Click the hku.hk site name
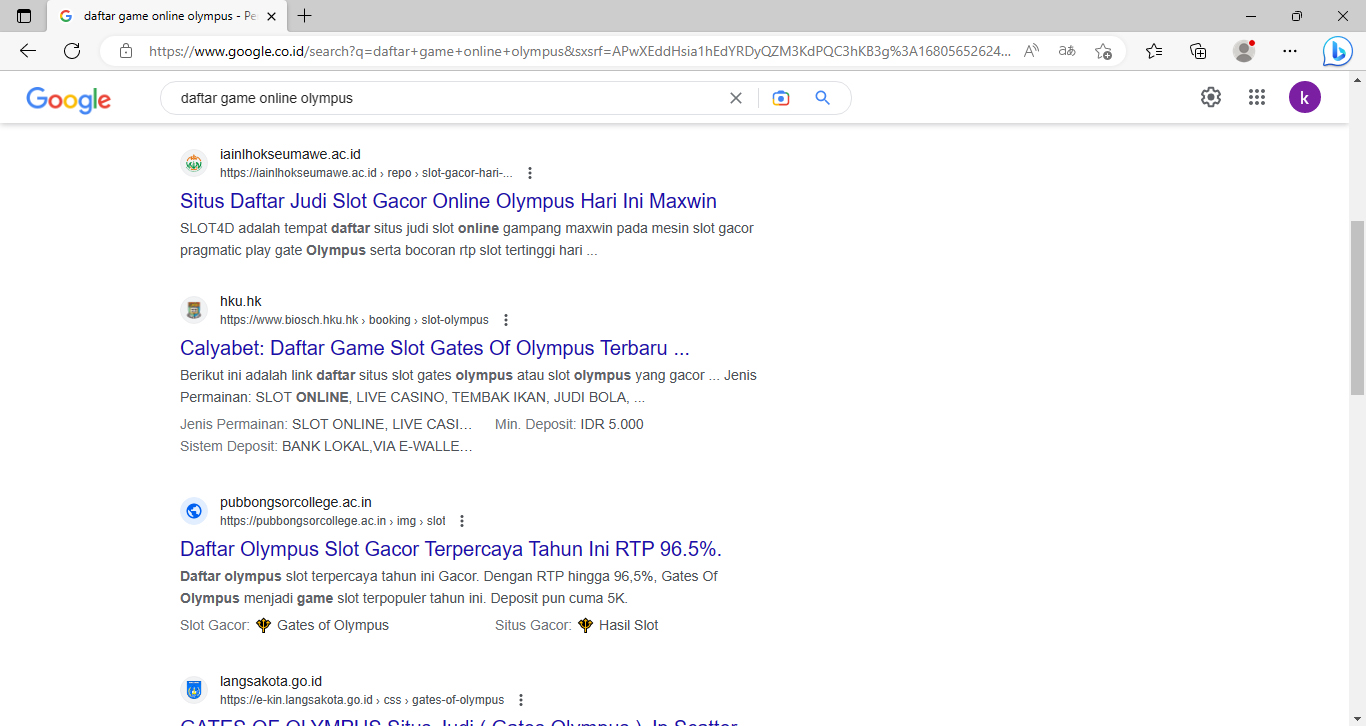The height and width of the screenshot is (726, 1366). tap(241, 301)
